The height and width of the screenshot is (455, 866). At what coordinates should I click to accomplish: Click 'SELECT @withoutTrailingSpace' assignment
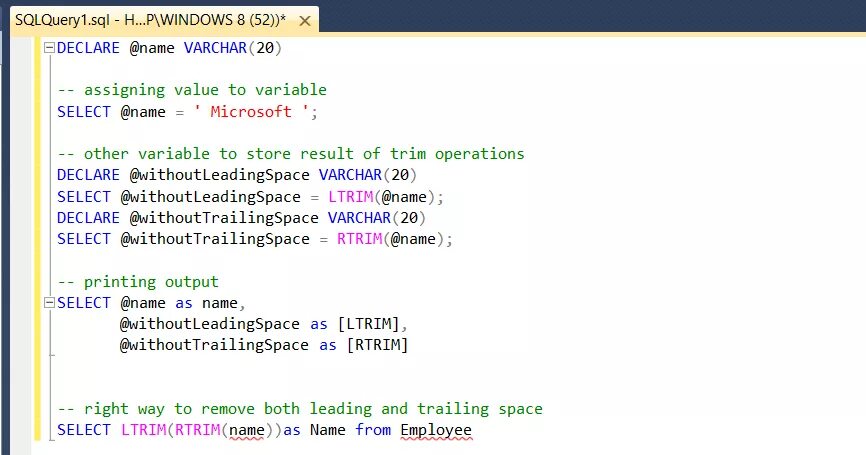(255, 239)
